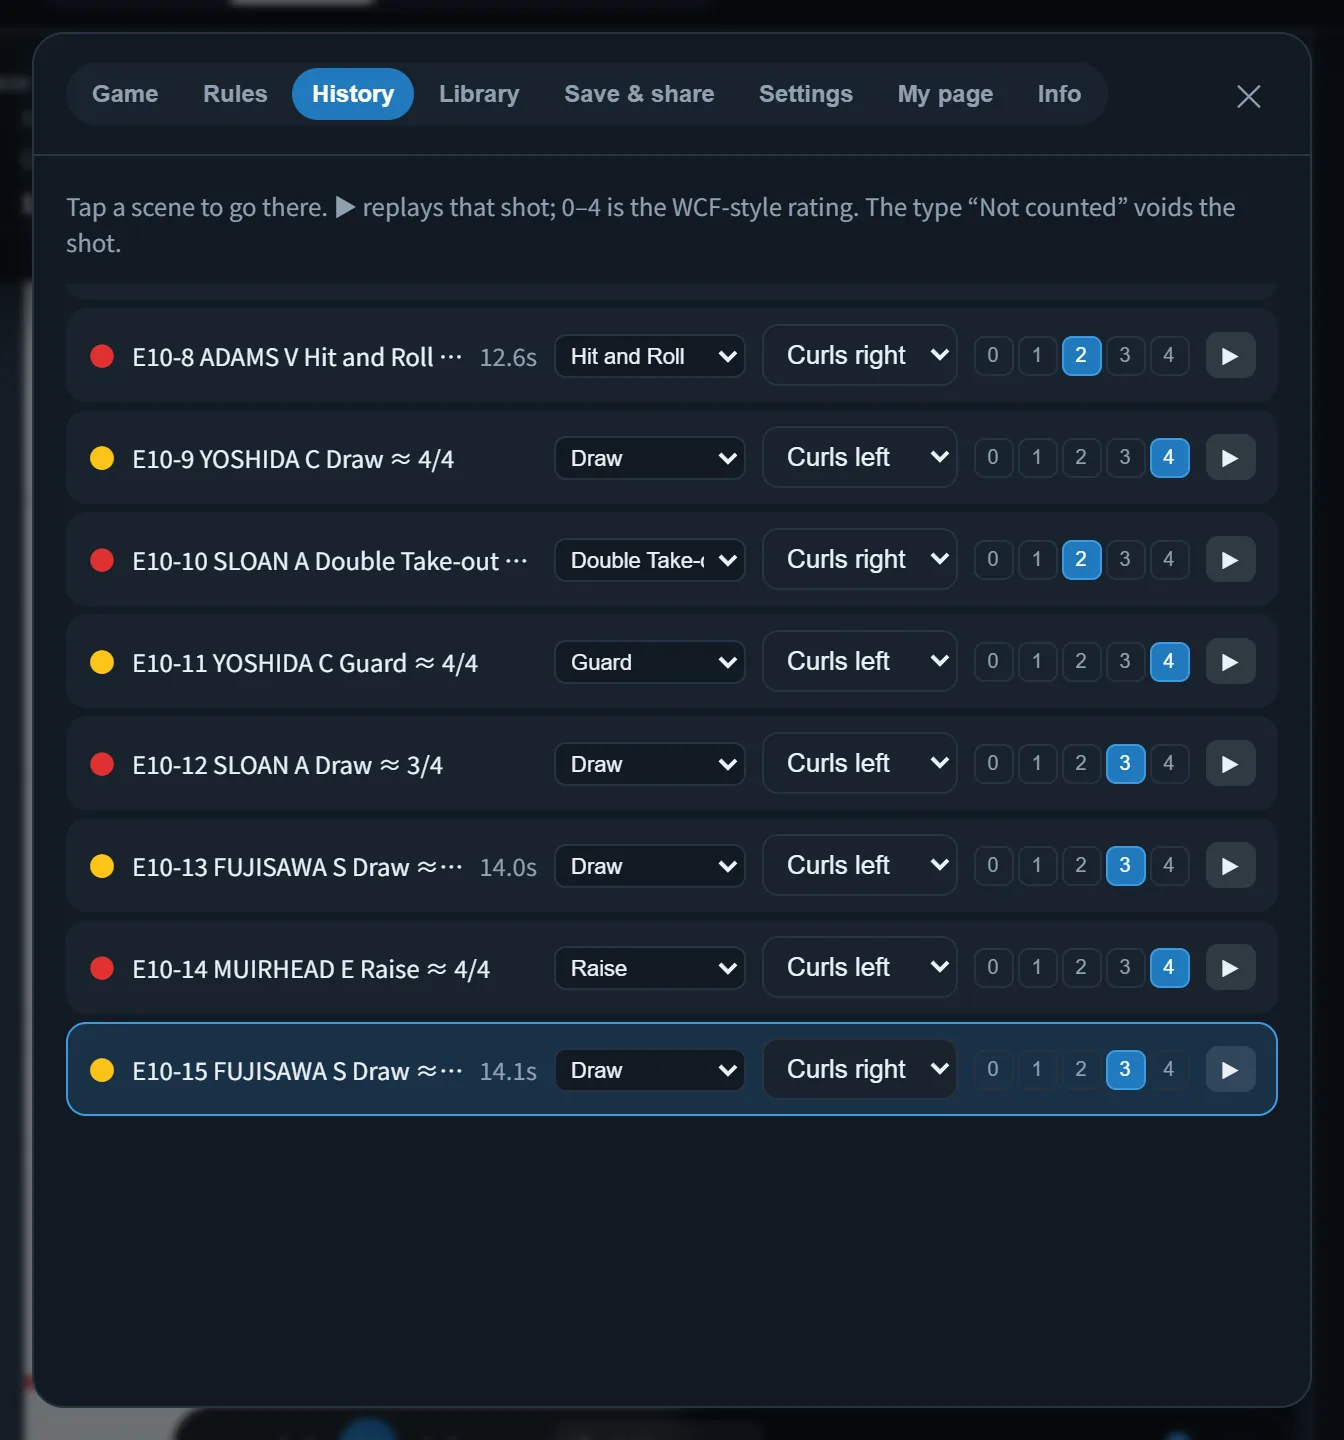Open curl dropdown on E10-13 FUJISAWA row
Image resolution: width=1344 pixels, height=1440 pixels.
860,865
